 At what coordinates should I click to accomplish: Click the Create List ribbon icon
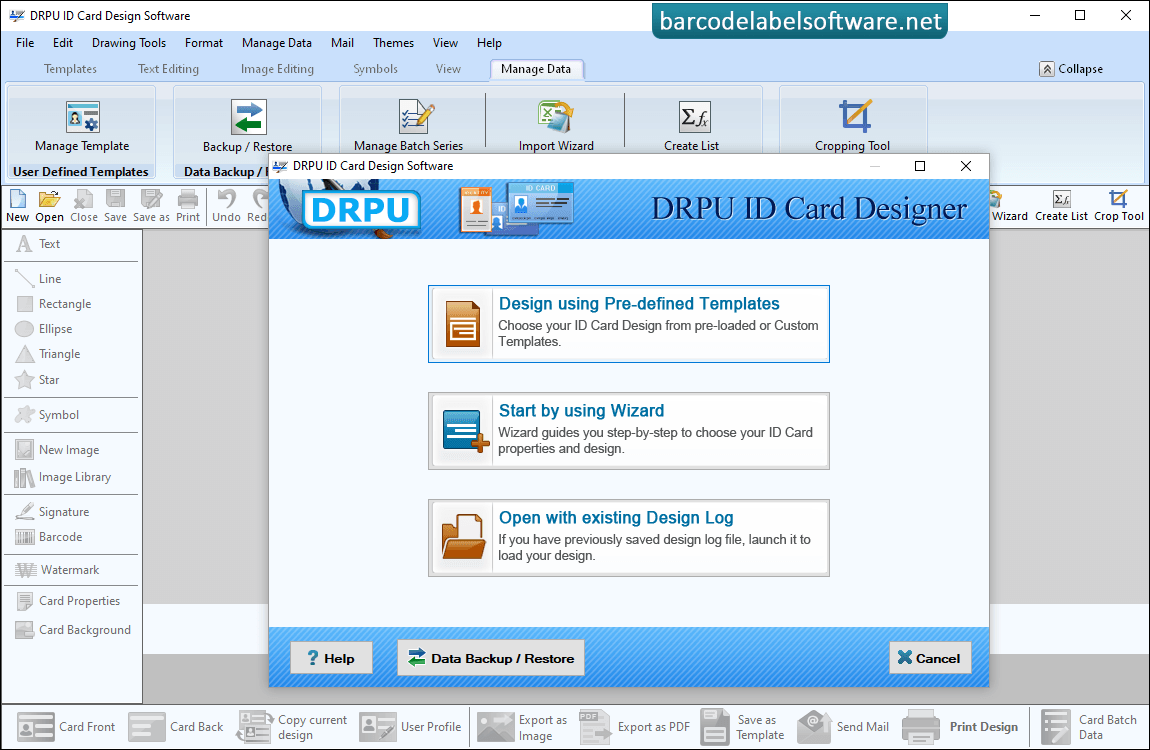692,126
